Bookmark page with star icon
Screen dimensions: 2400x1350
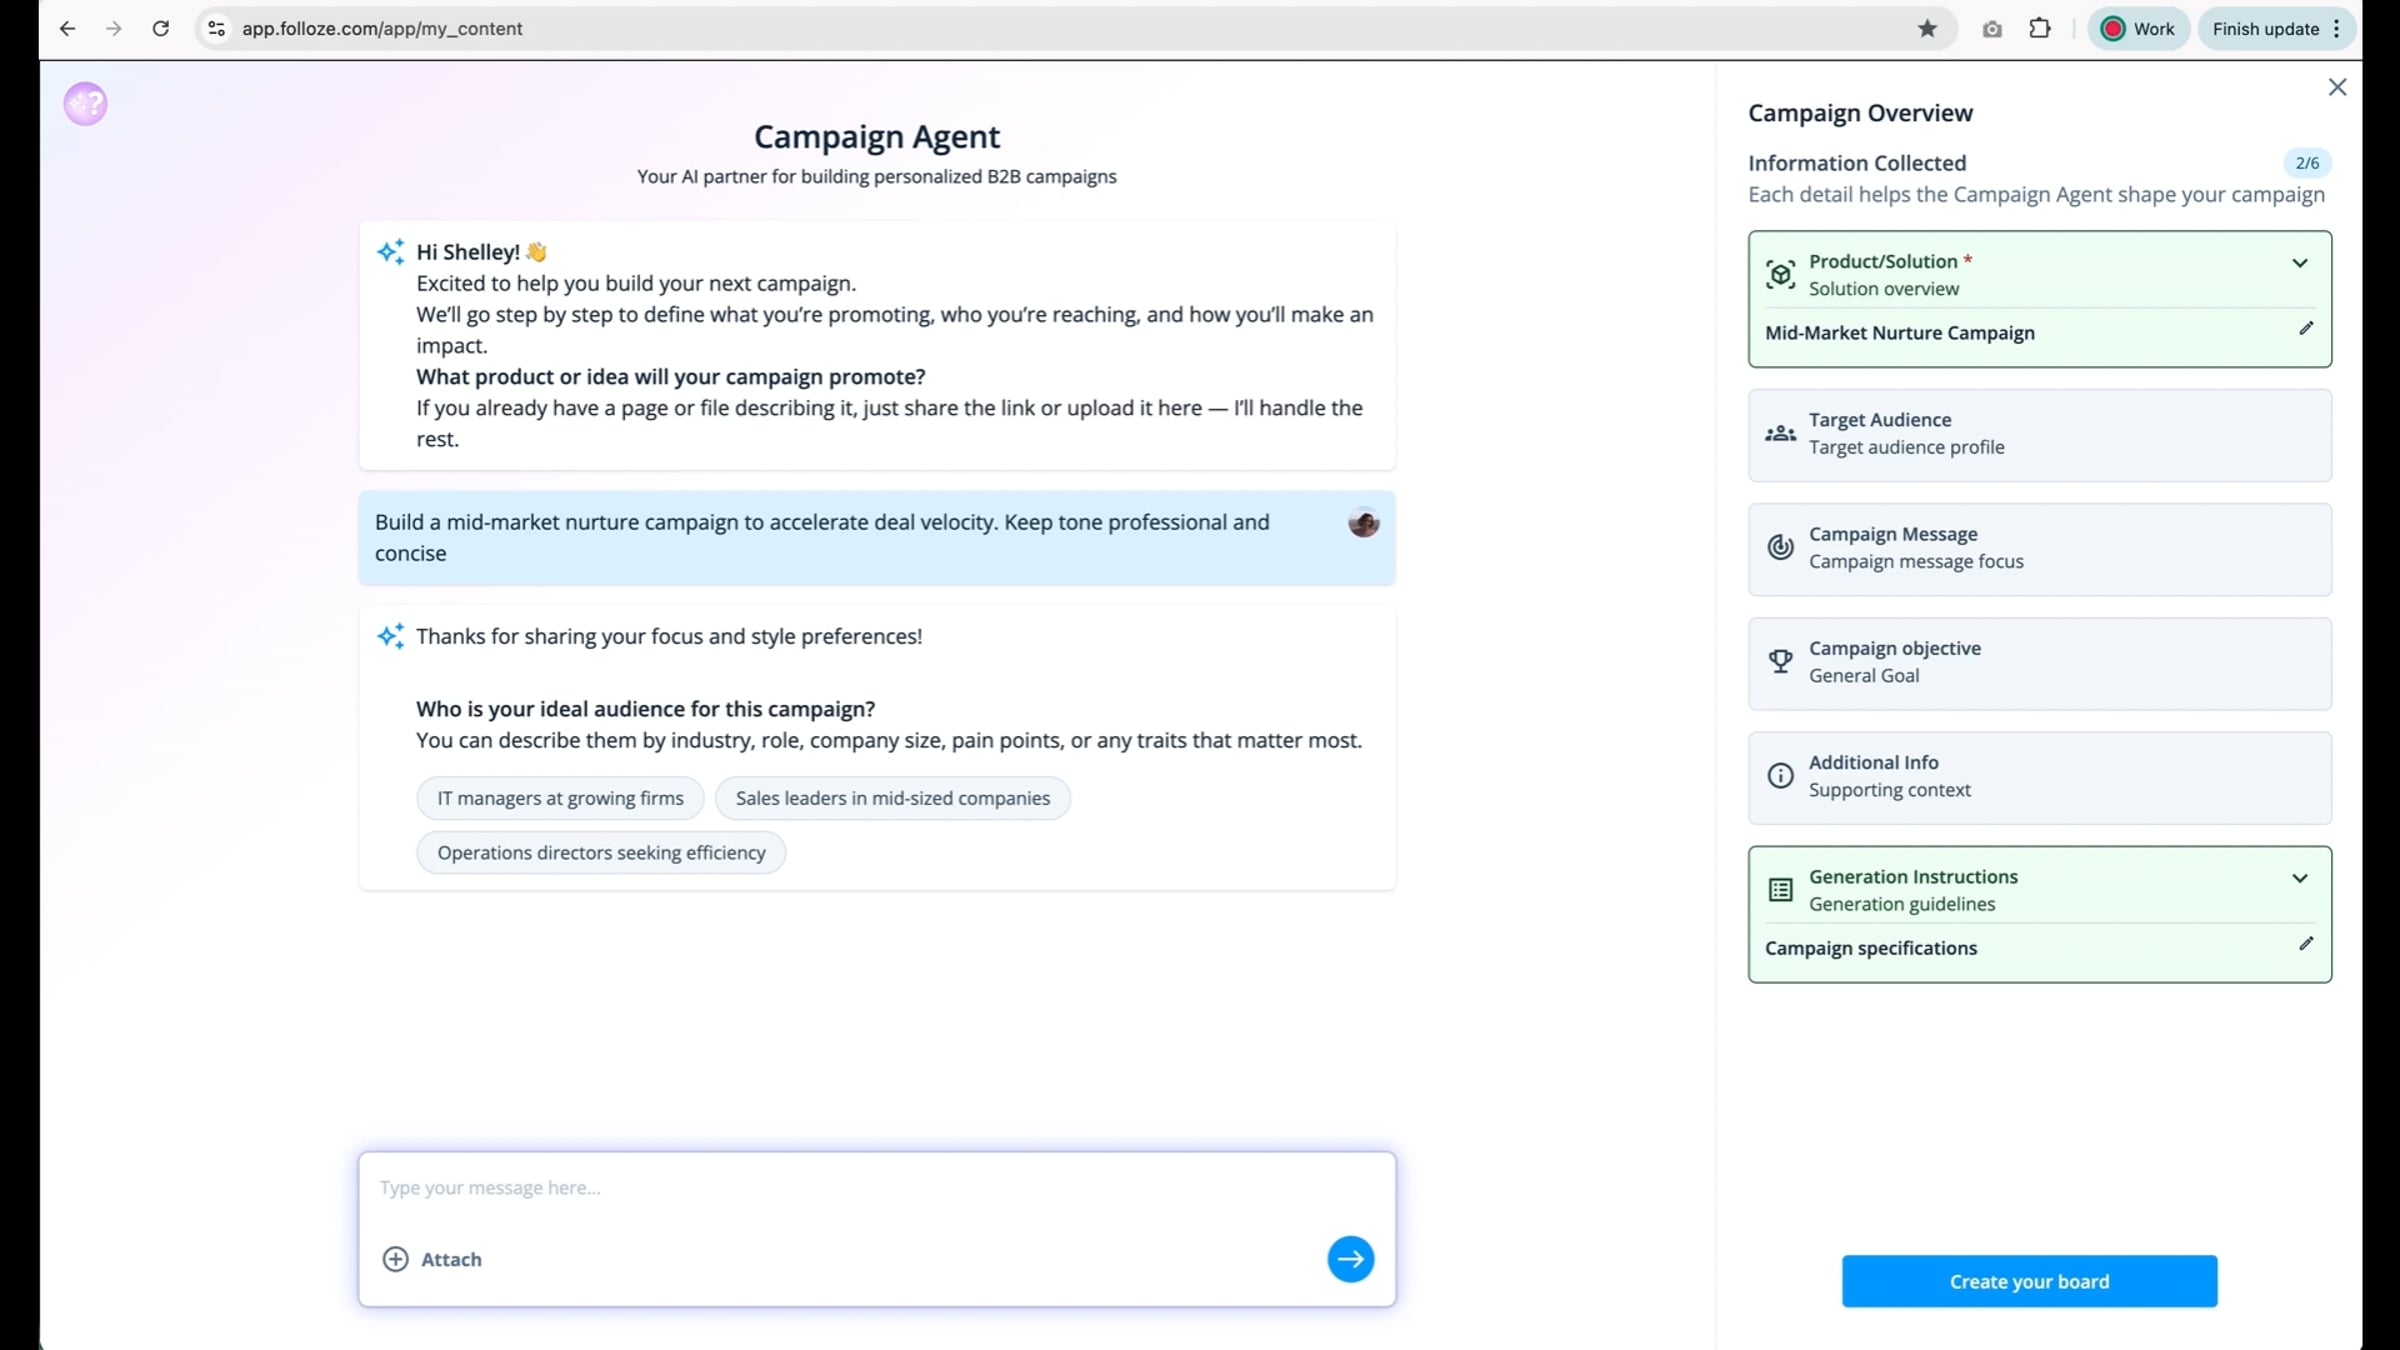1927,29
